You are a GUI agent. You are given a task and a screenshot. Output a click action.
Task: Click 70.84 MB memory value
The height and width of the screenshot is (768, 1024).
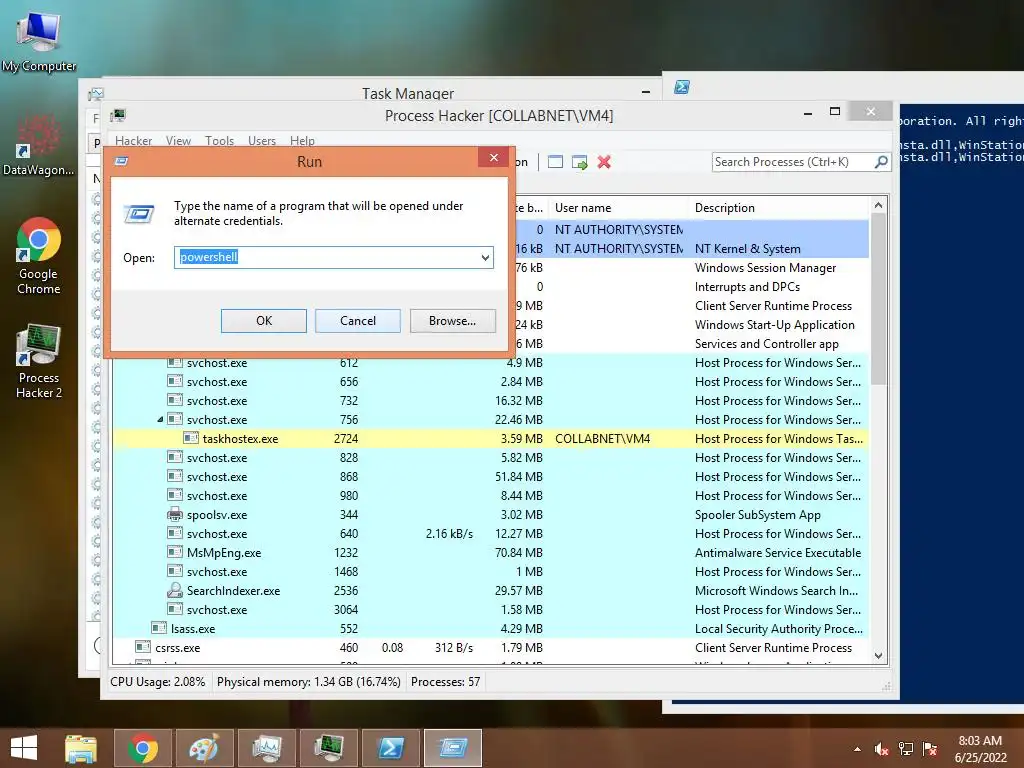click(x=519, y=552)
